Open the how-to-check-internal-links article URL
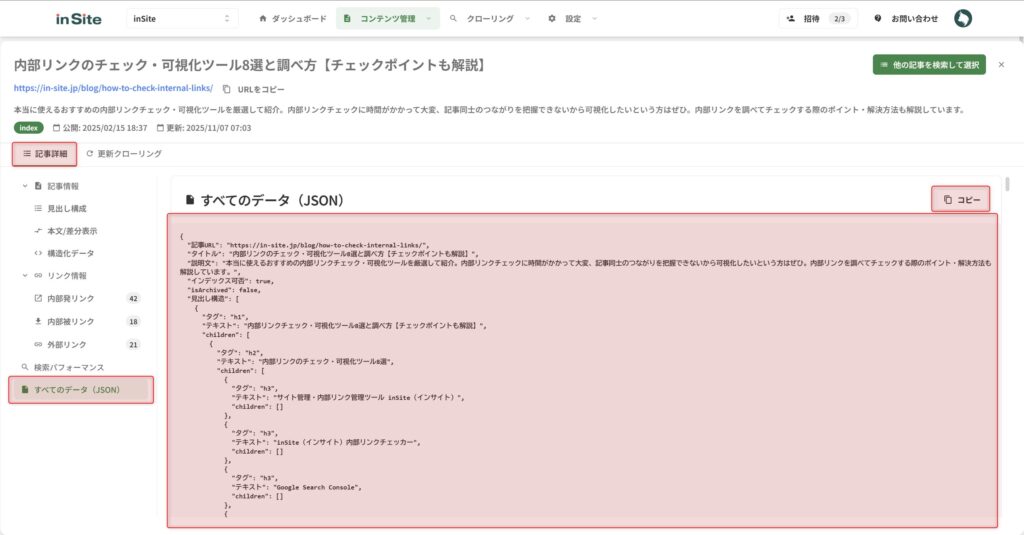The width and height of the screenshot is (1024, 535). pos(113,88)
